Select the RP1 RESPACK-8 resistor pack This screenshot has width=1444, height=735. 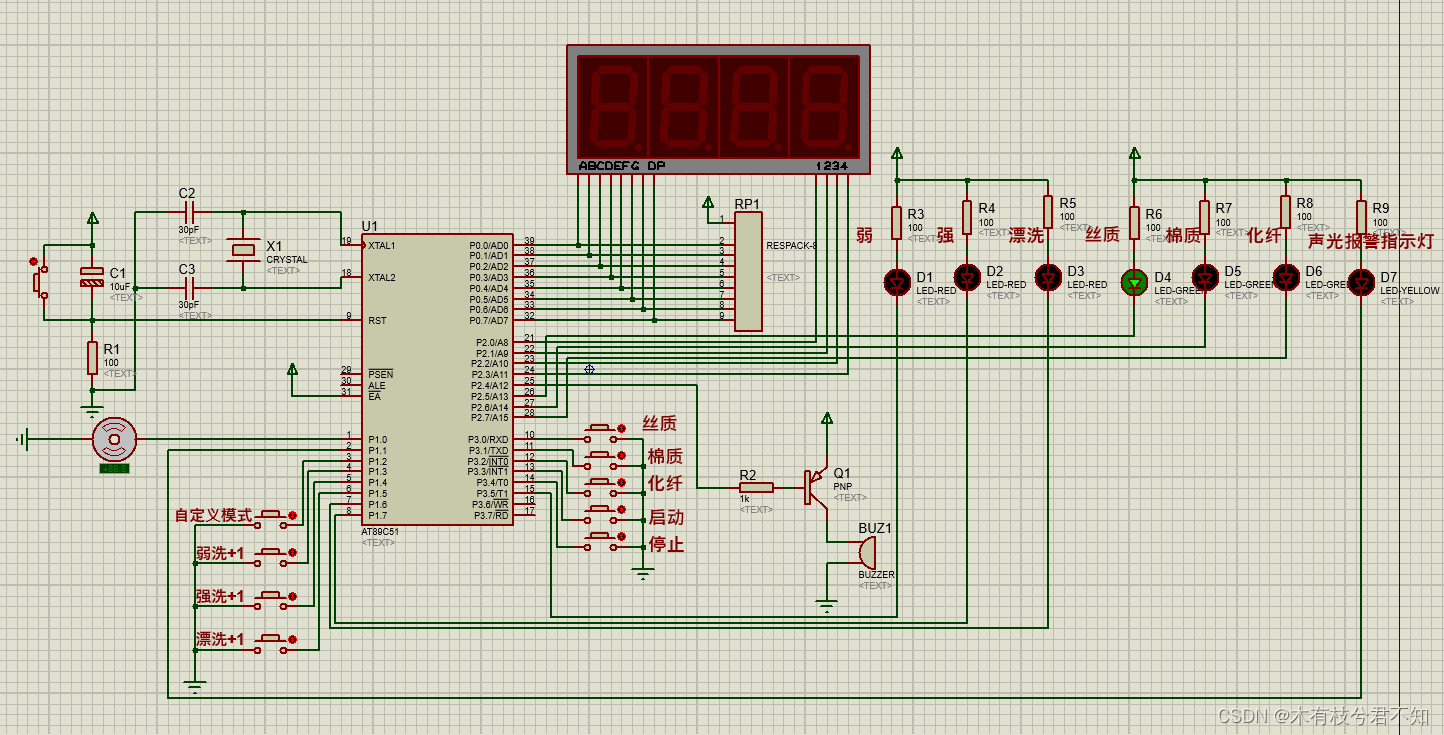click(748, 271)
